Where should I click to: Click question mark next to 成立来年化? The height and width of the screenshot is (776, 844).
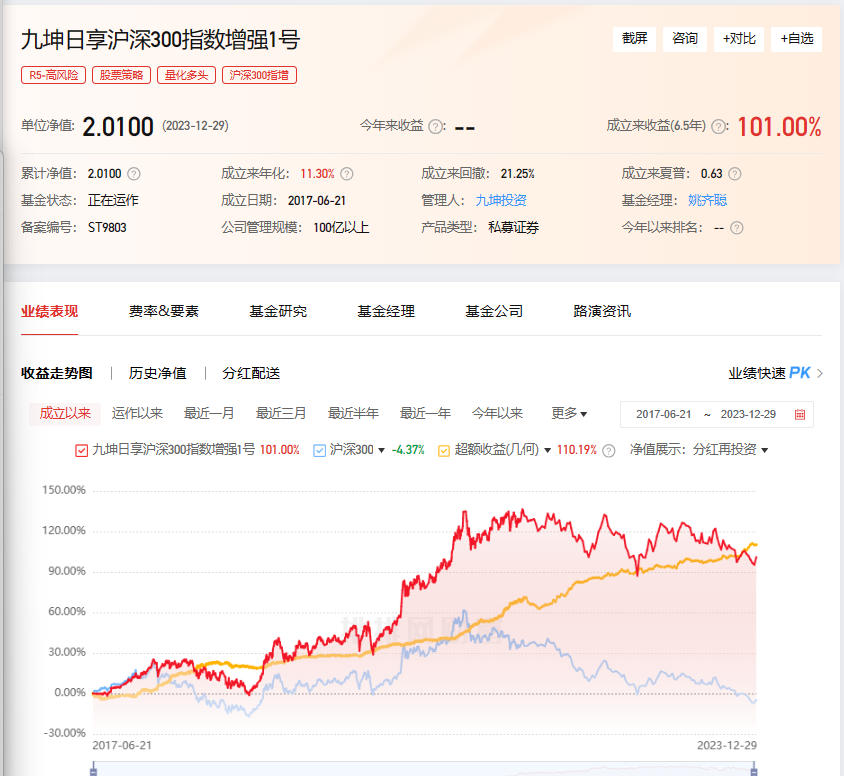(347, 174)
